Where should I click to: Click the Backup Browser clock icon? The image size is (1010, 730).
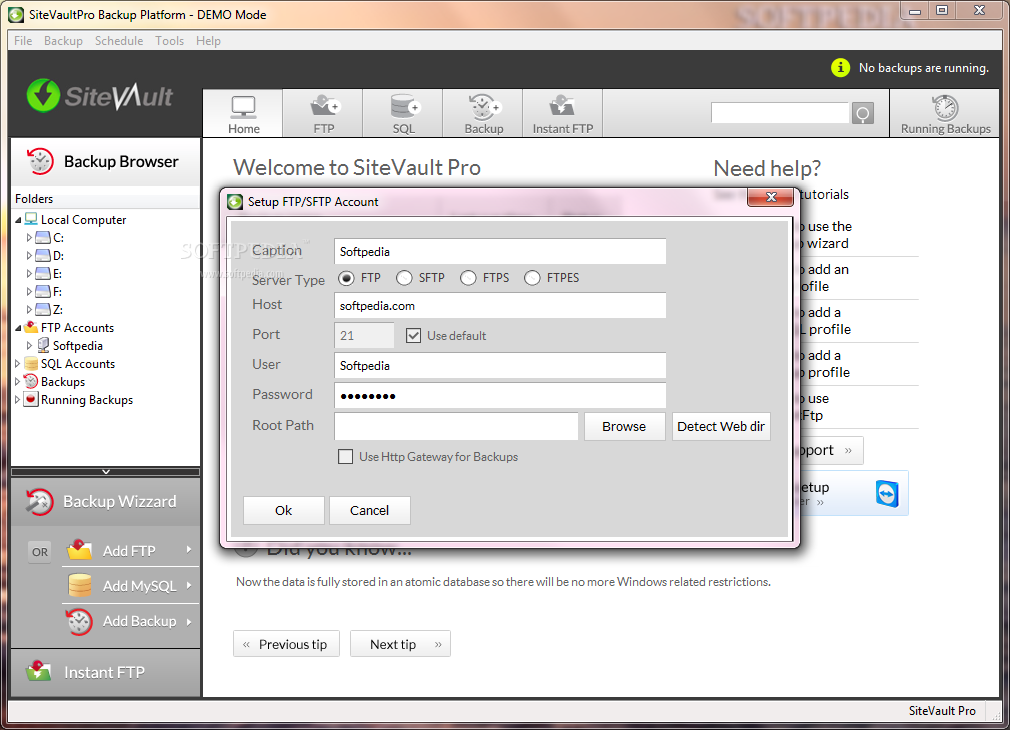point(40,161)
